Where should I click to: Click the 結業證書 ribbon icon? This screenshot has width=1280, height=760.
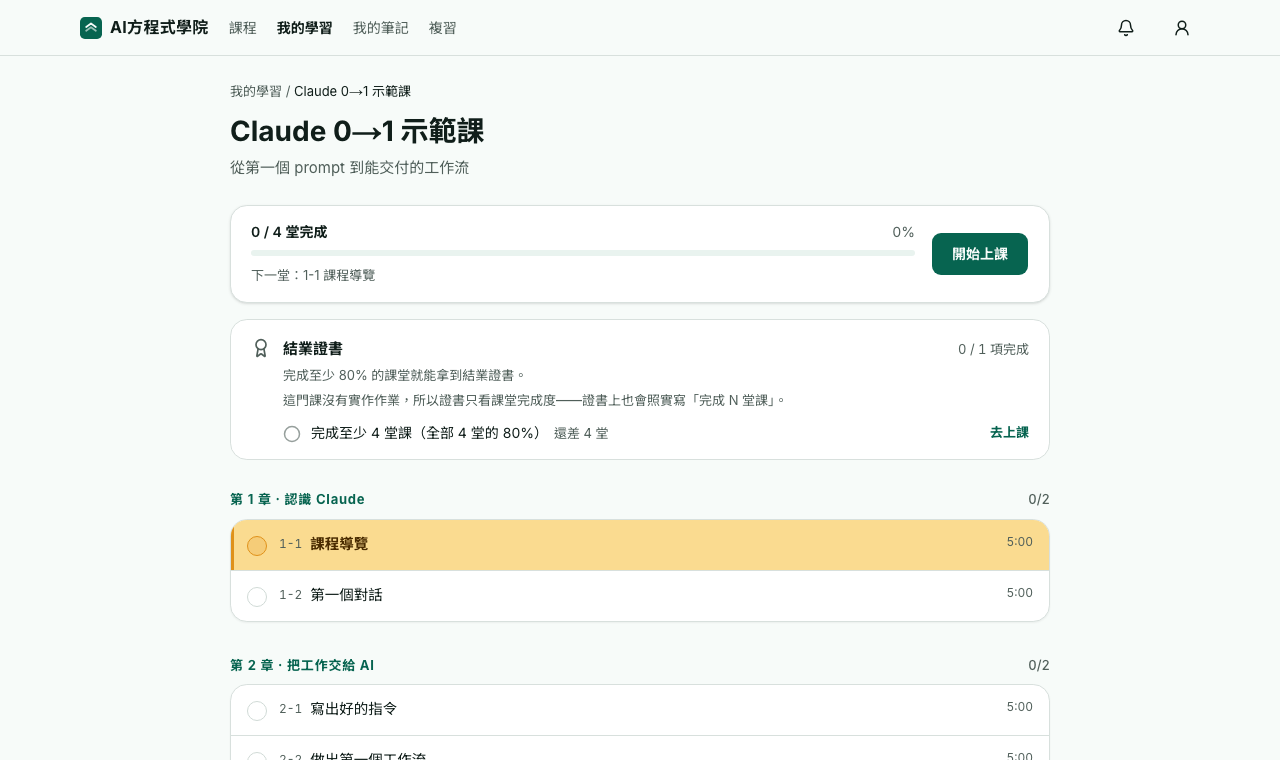click(261, 348)
